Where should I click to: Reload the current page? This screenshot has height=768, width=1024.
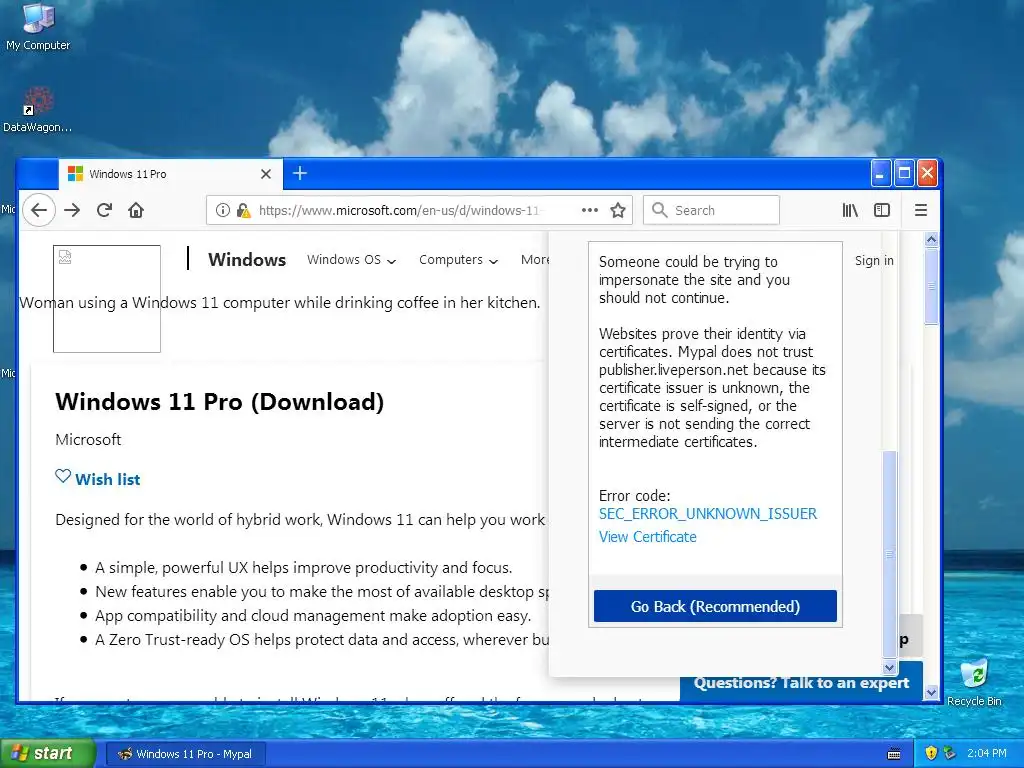104,210
